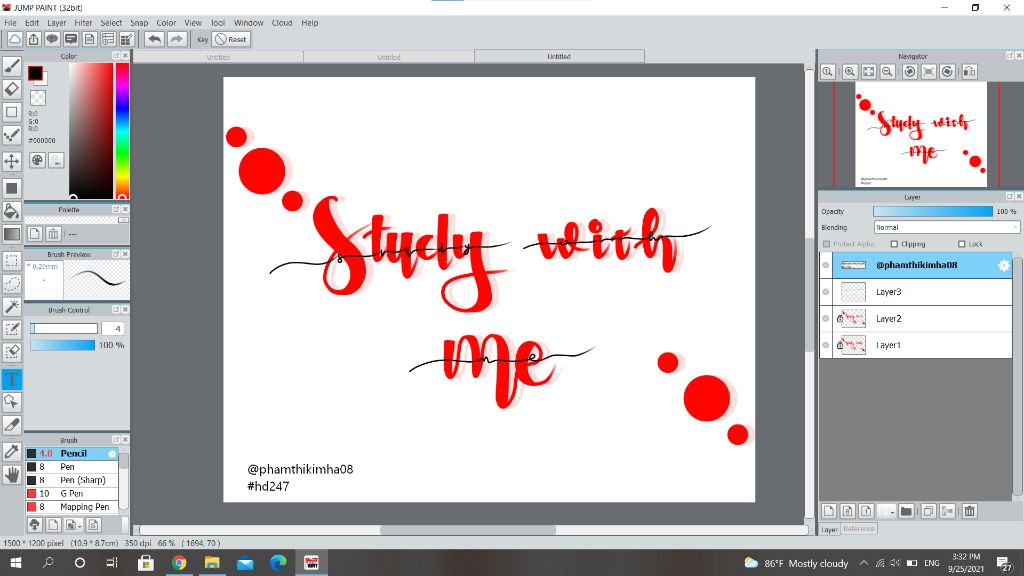Viewport: 1024px width, 576px height.
Task: Enable the Lock checkbox
Action: [961, 244]
